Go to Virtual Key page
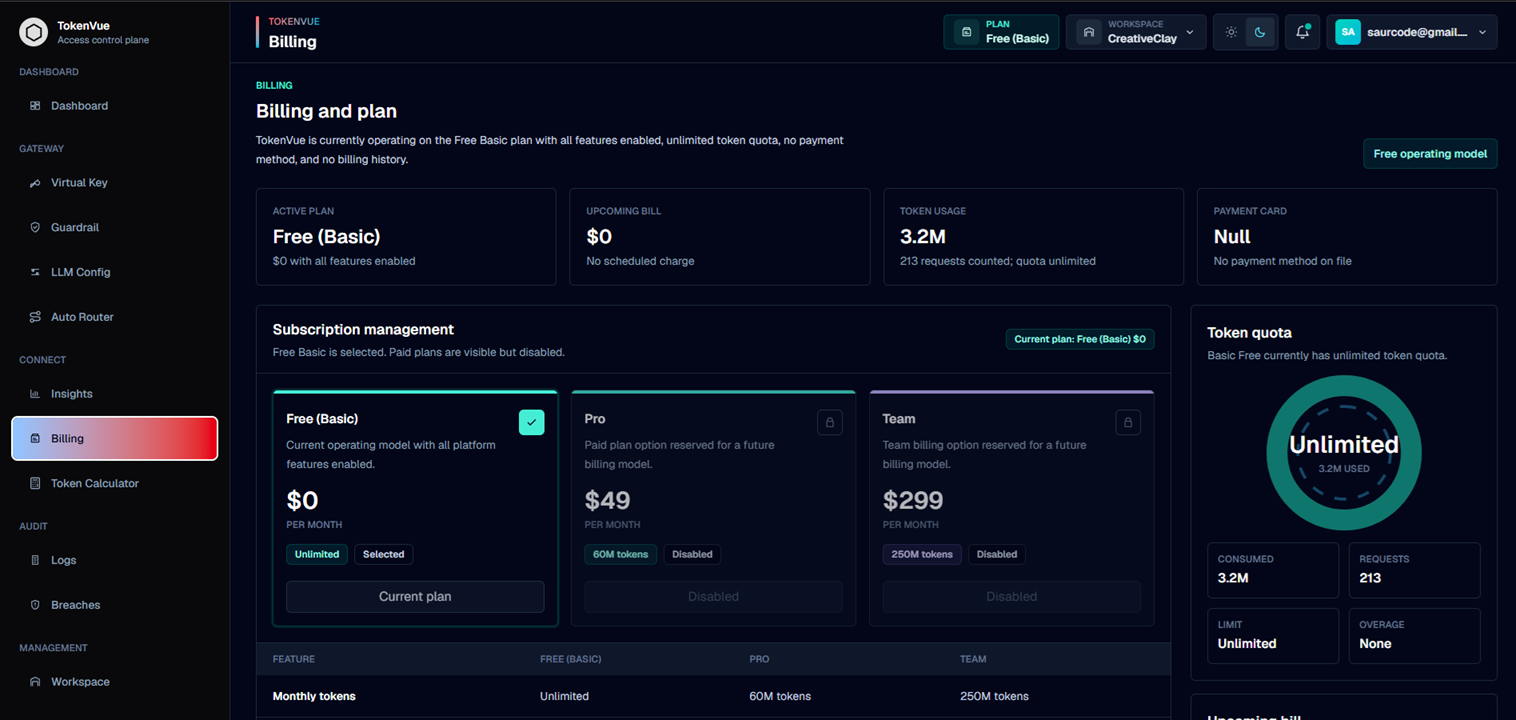The image size is (1516, 720). pos(114,183)
